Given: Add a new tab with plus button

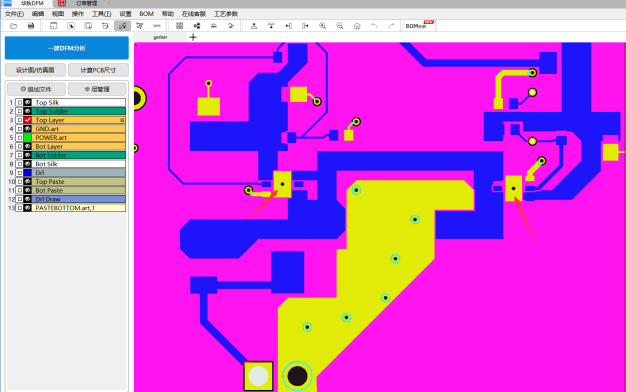Looking at the screenshot, I should pos(193,37).
